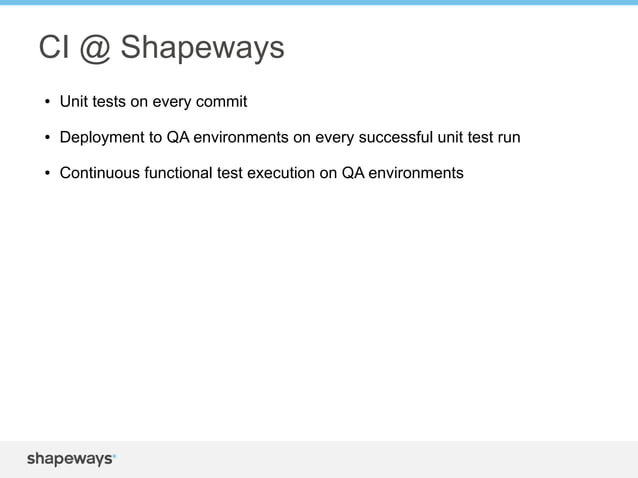Select the 'Continuous functional test execution' bullet
The width and height of the screenshot is (638, 478).
click(x=262, y=173)
